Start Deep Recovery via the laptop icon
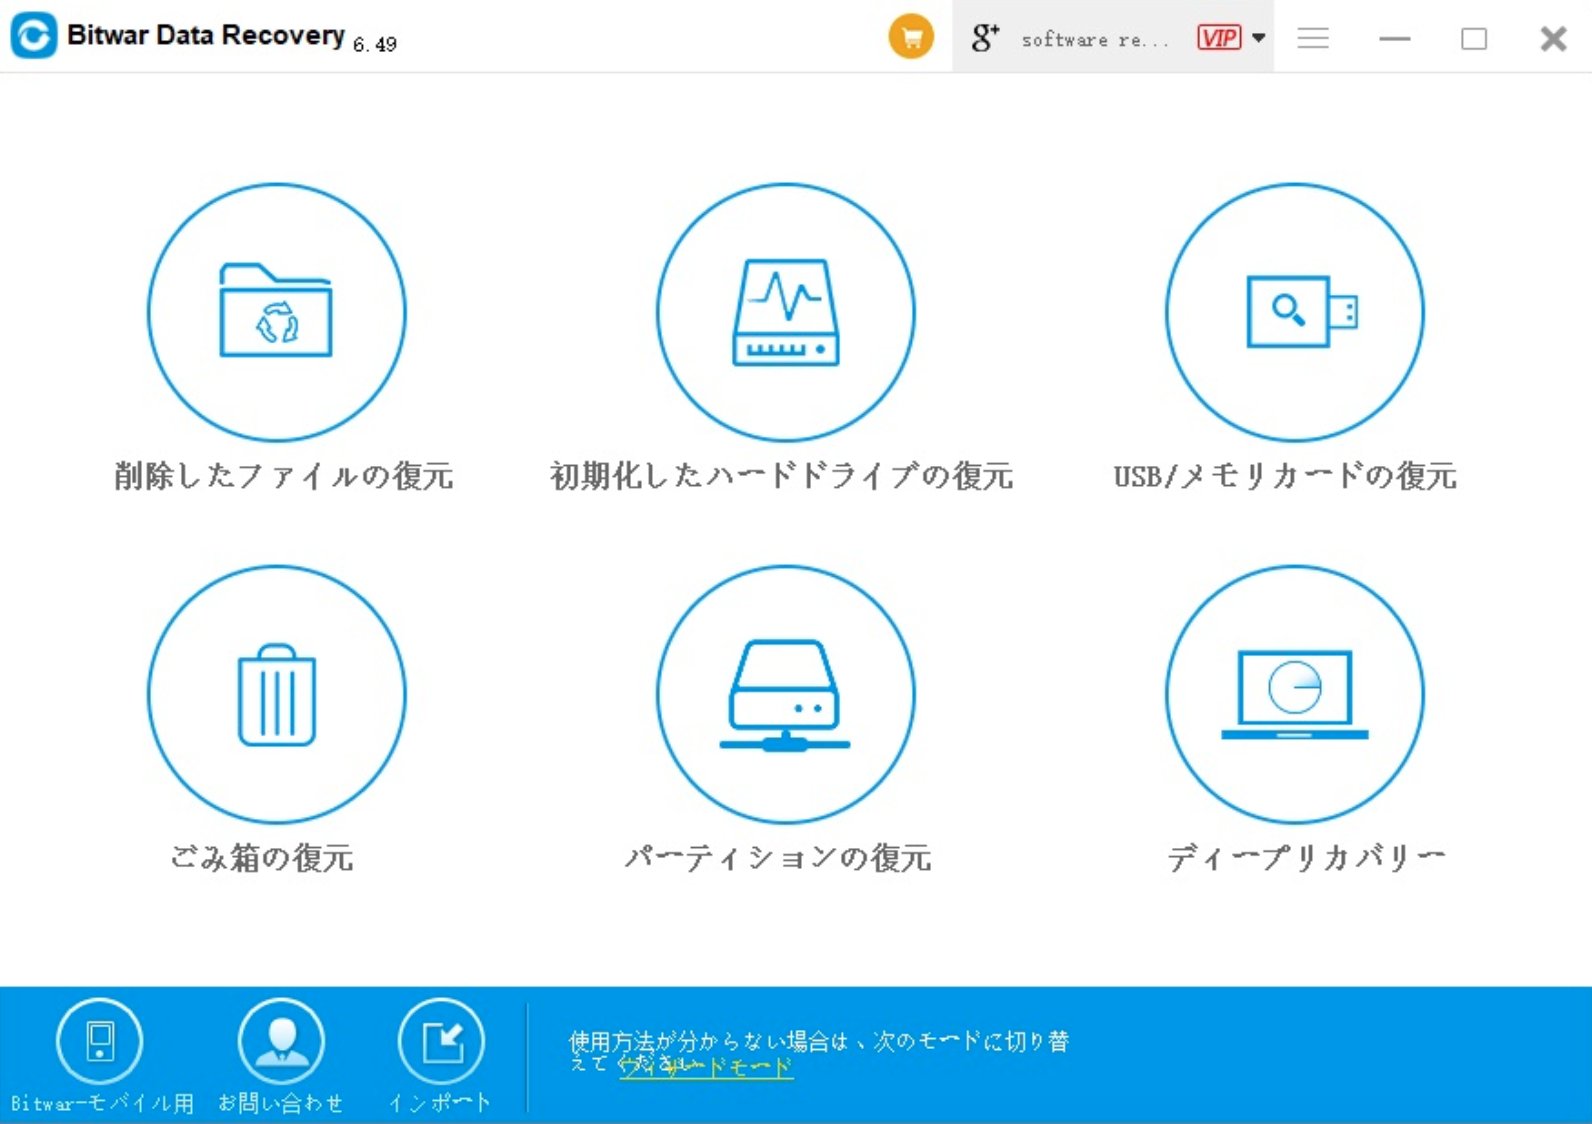 [1295, 695]
